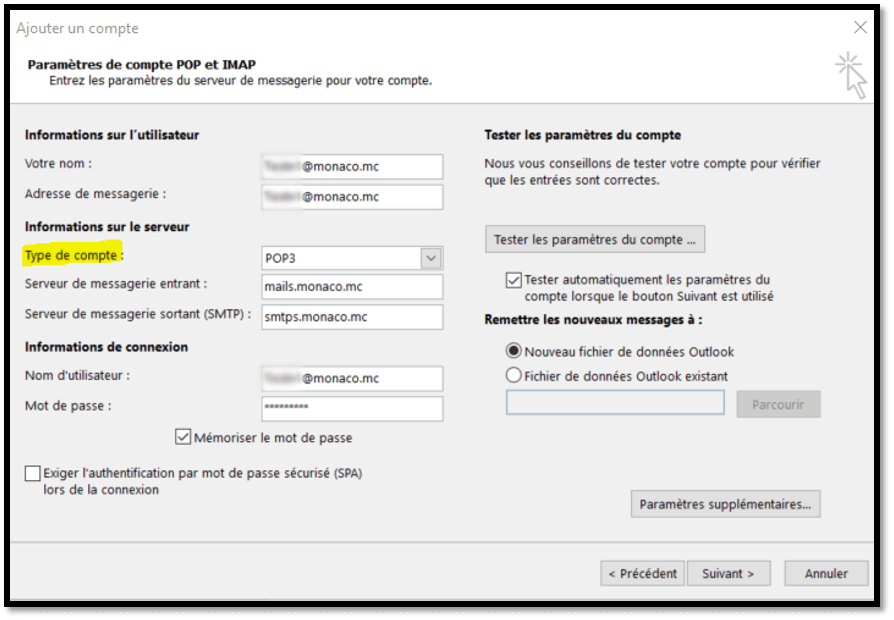This screenshot has height=620, width=894.
Task: Go back with the Précédent button
Action: [643, 574]
